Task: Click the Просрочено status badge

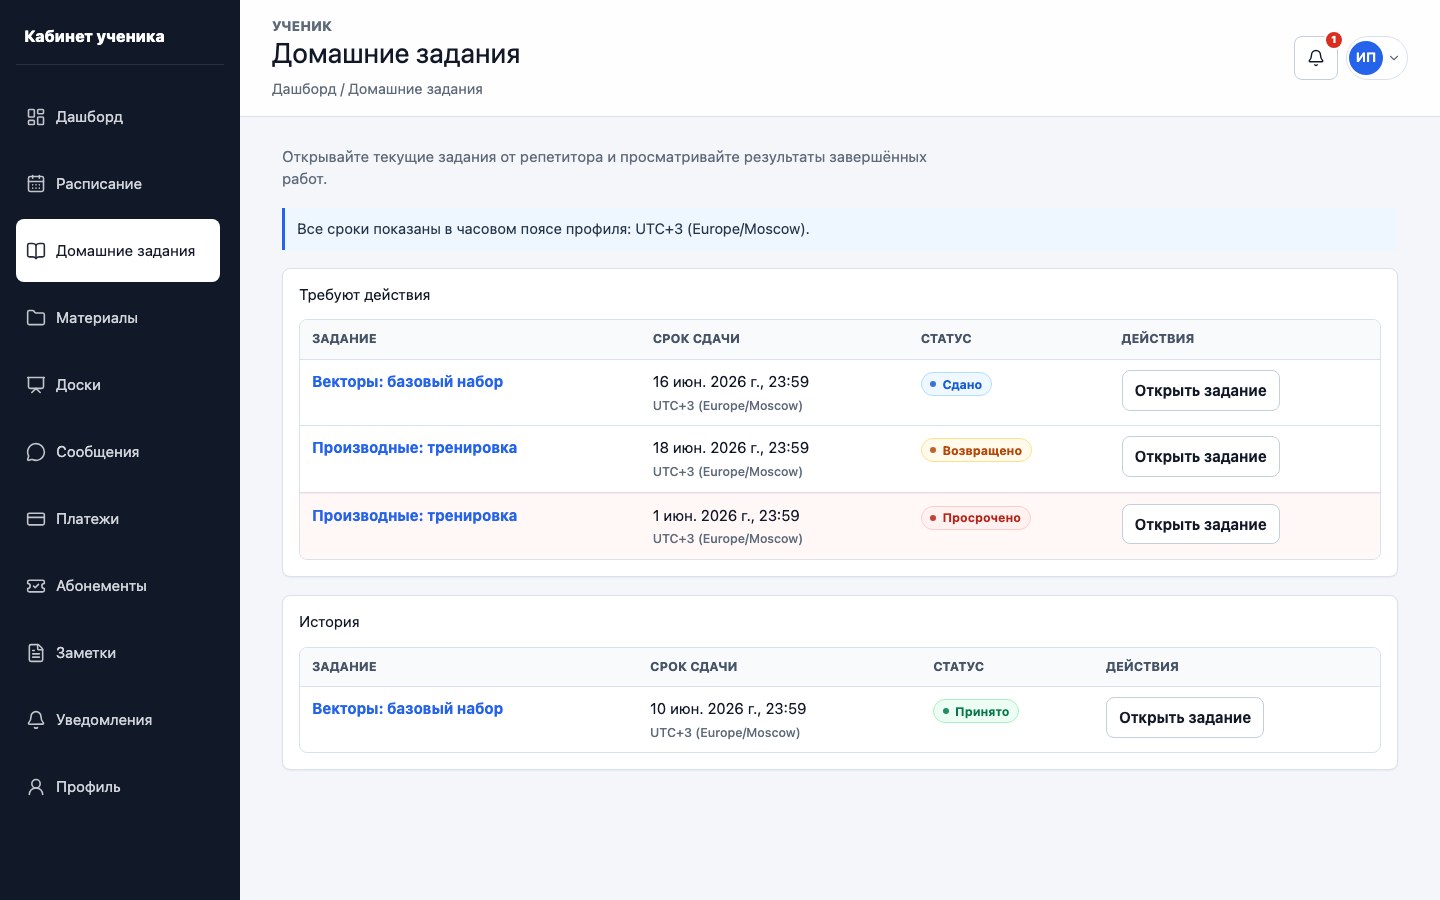Action: click(976, 518)
